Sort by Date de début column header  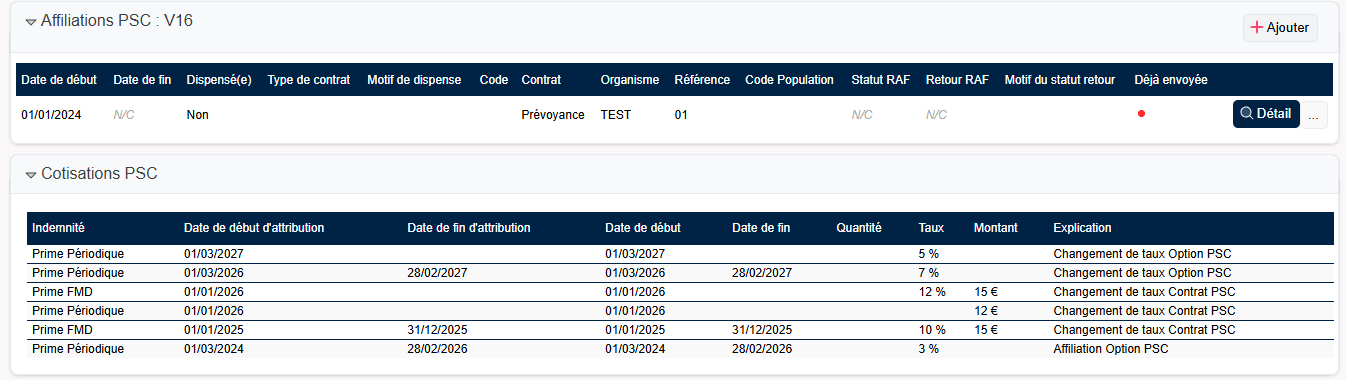[59, 80]
